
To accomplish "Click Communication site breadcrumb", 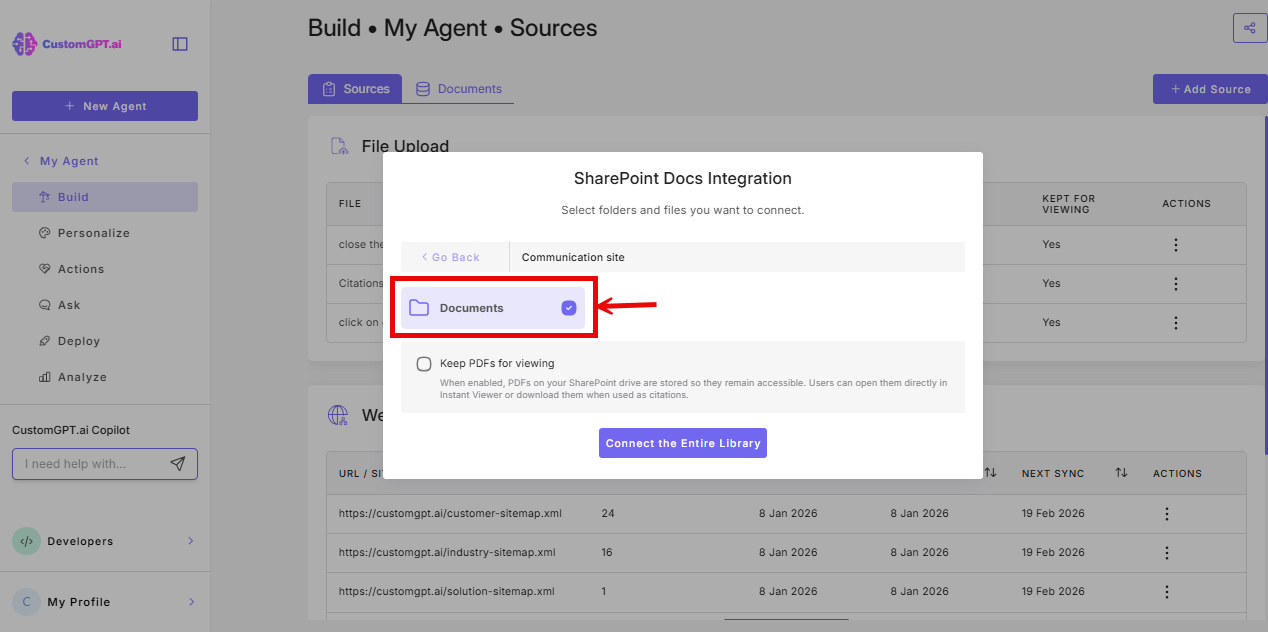I will tap(573, 257).
